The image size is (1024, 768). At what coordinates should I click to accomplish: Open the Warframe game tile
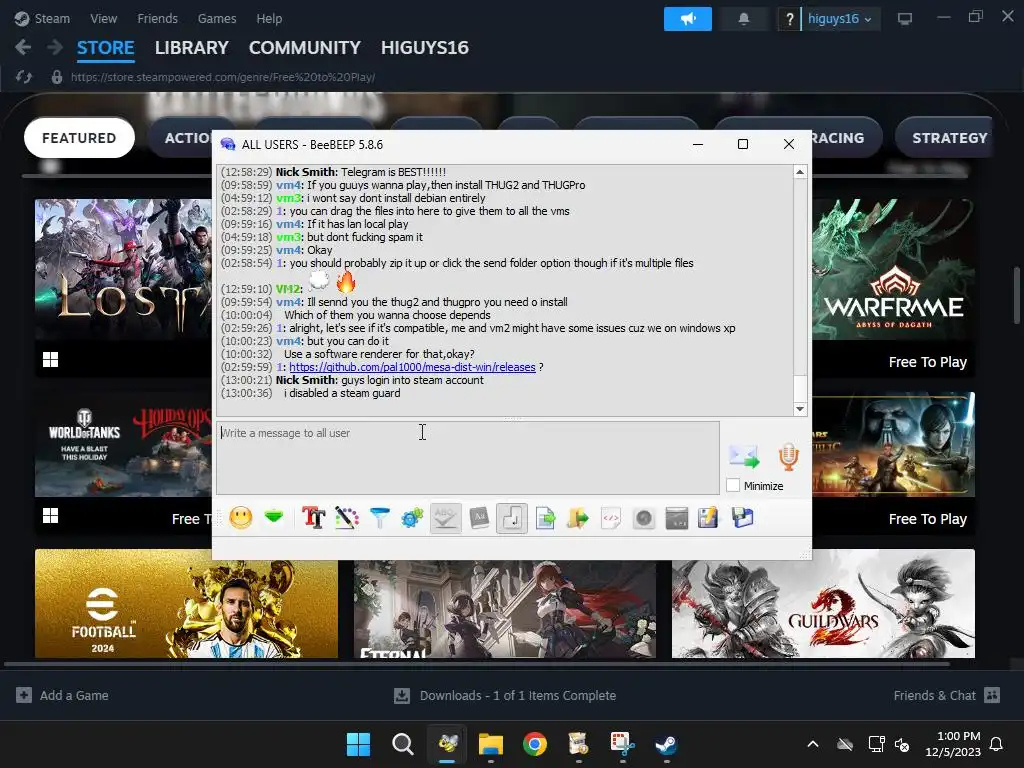[893, 288]
